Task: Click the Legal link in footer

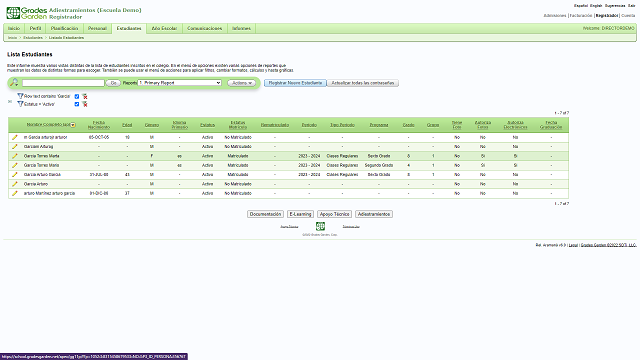Action: 573,245
